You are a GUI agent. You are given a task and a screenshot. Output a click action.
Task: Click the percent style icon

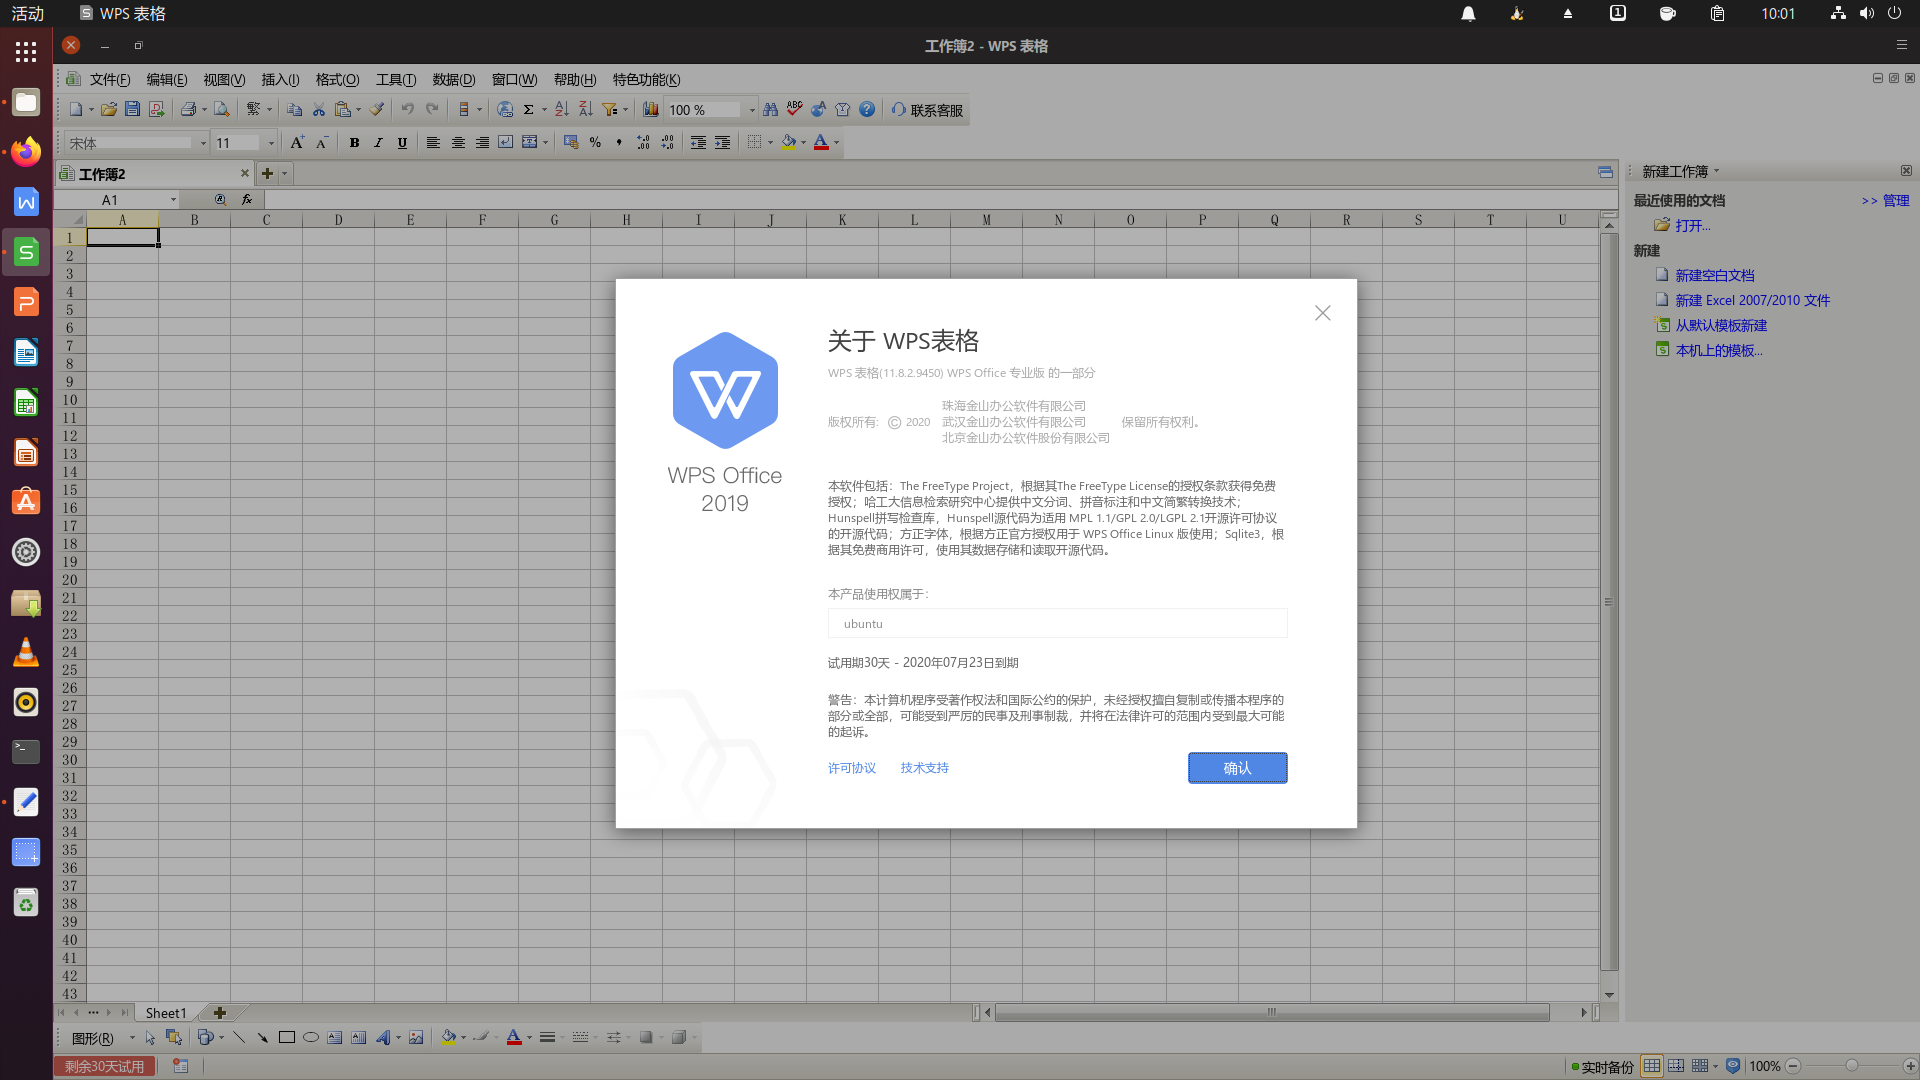click(595, 143)
